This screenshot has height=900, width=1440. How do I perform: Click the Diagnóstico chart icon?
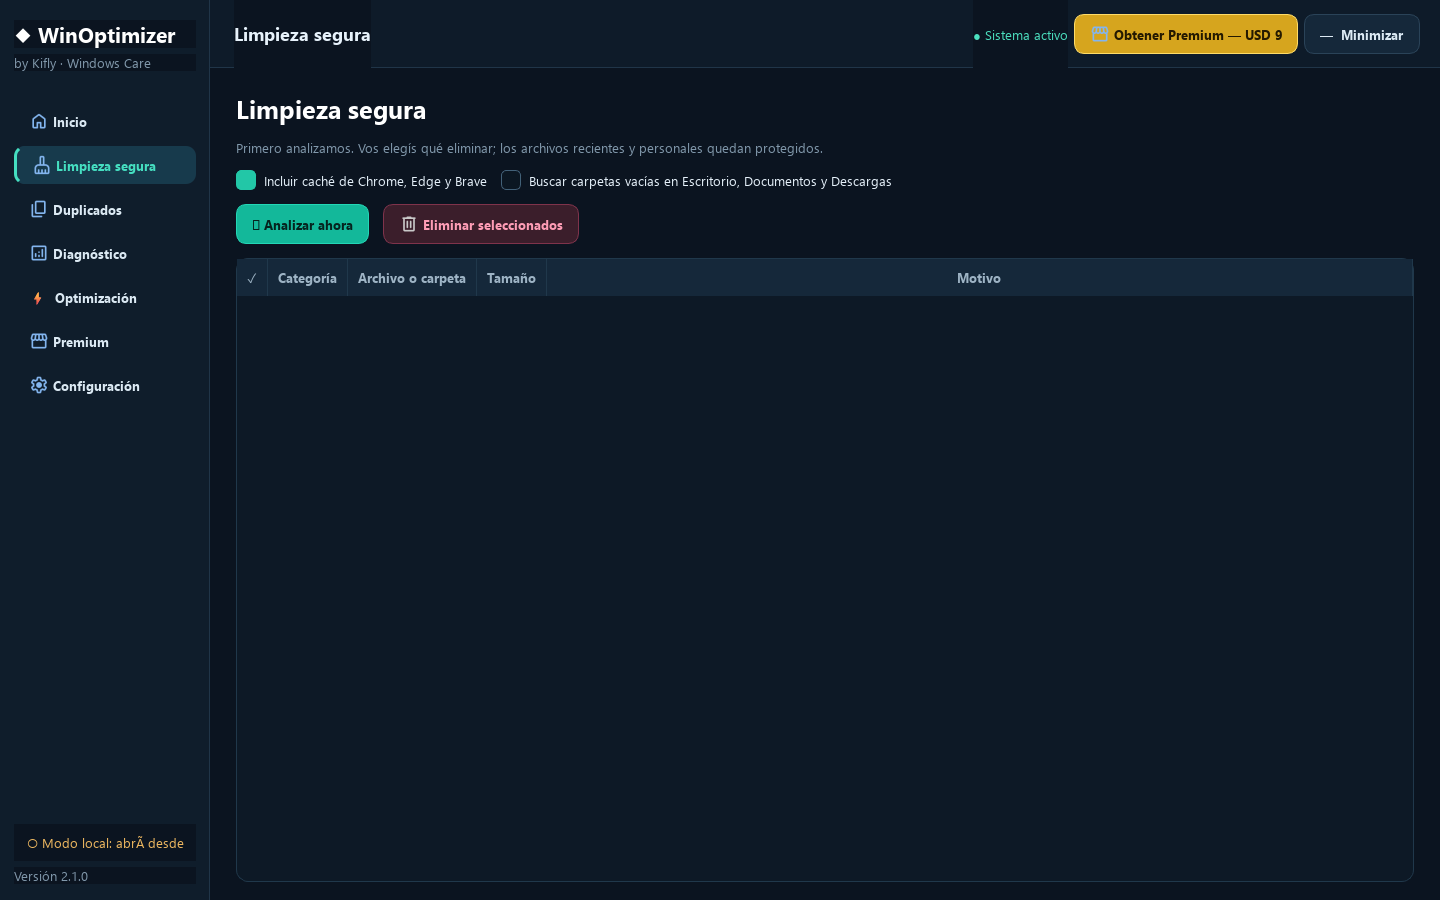pos(39,253)
